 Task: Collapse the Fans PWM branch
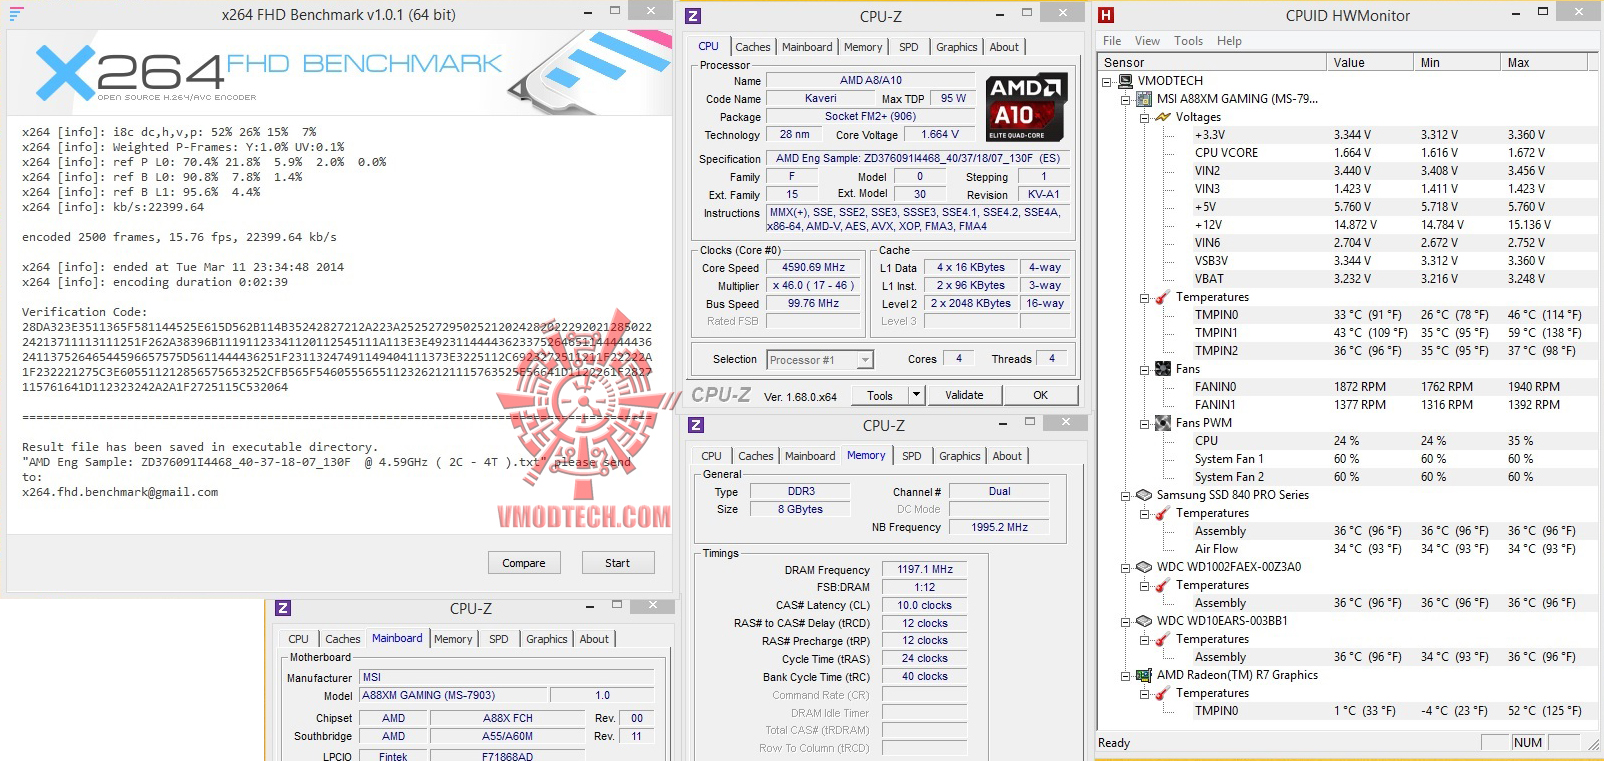(x=1144, y=423)
